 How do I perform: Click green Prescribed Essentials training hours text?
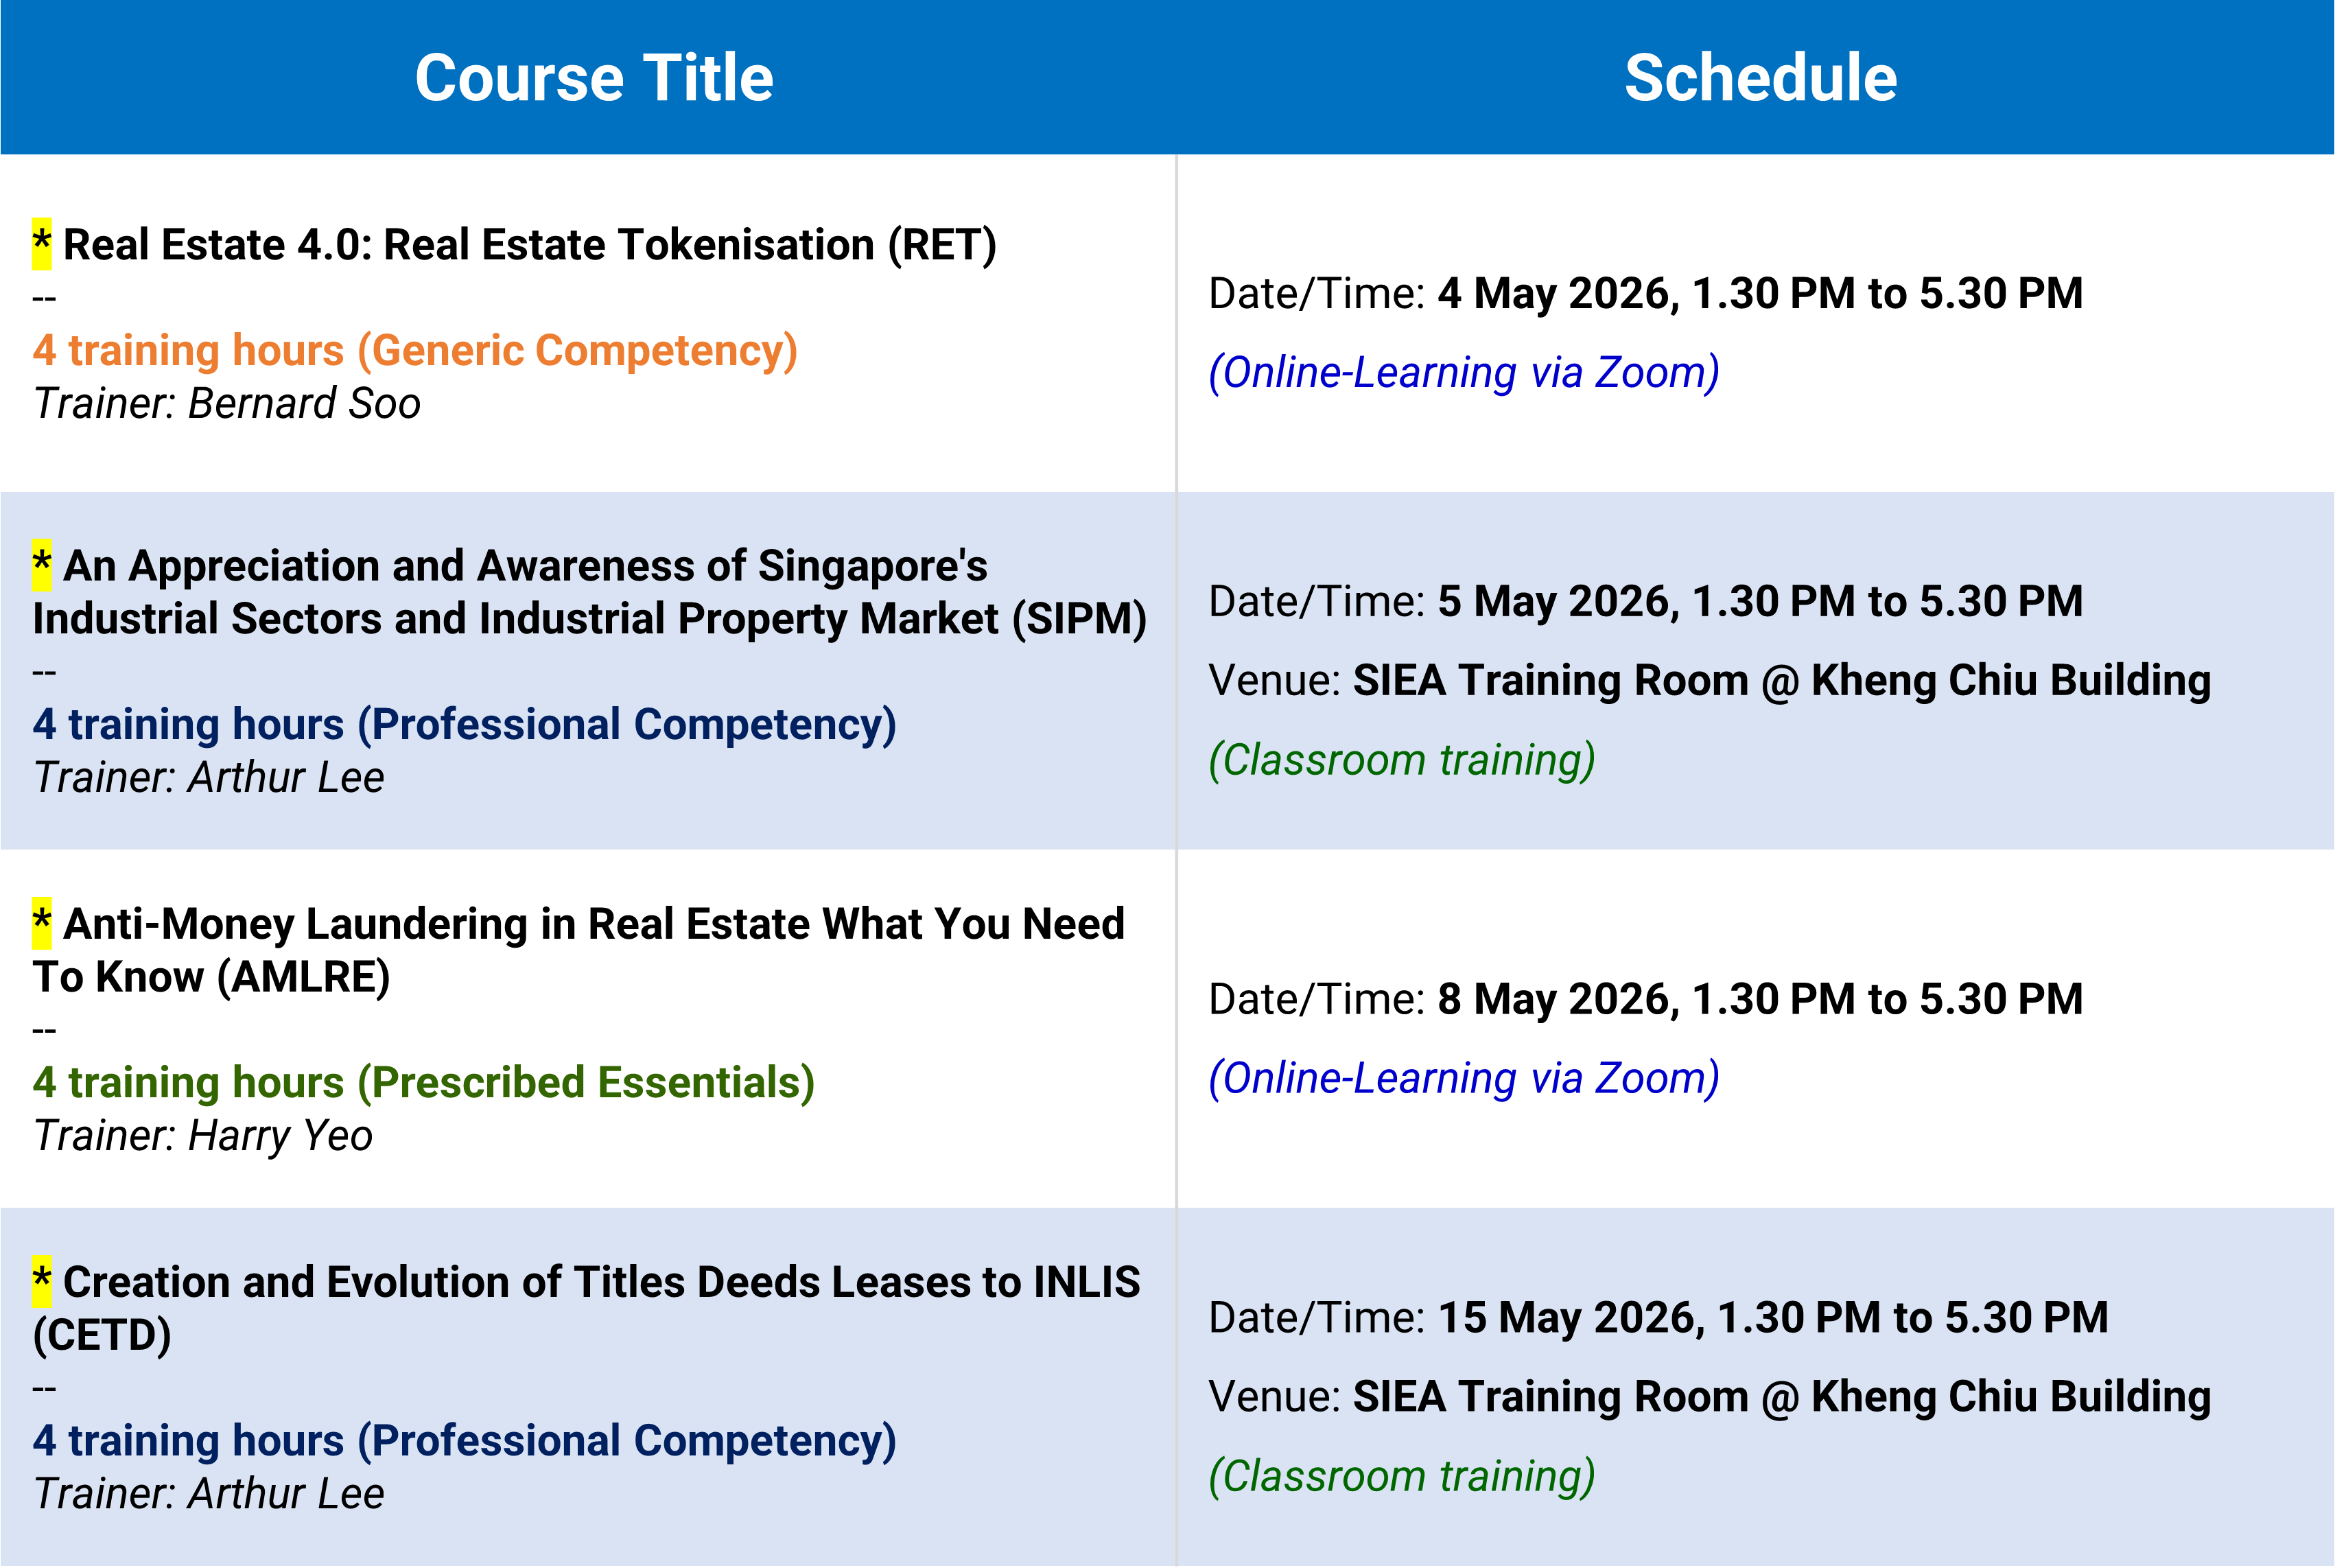tap(423, 1083)
